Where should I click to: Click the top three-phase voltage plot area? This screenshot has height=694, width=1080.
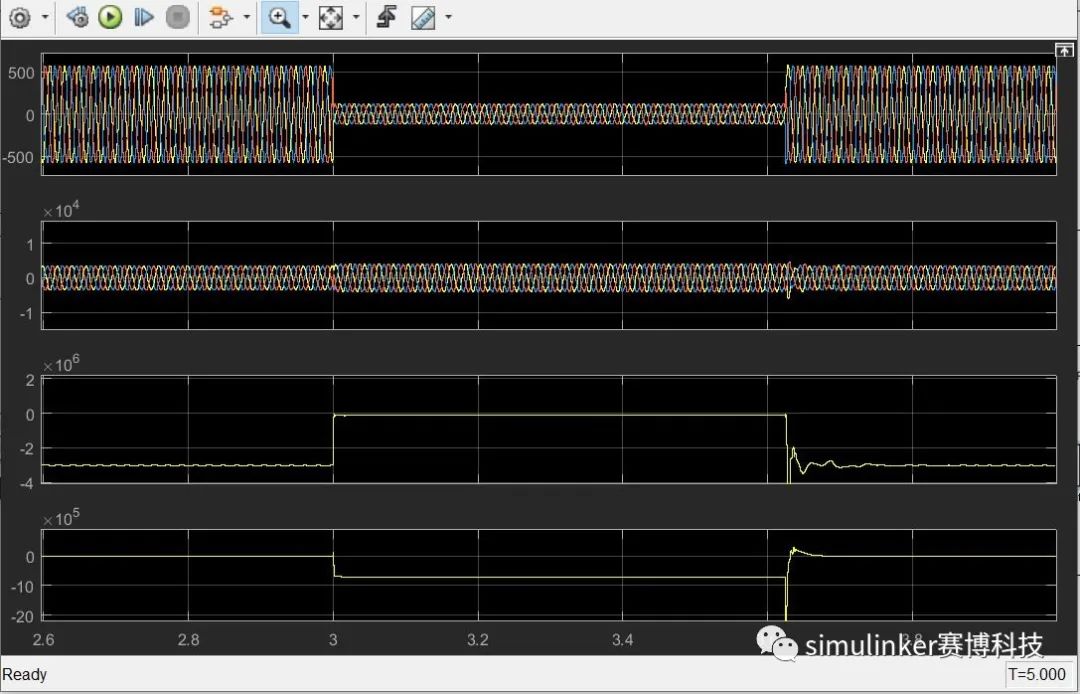pos(549,114)
